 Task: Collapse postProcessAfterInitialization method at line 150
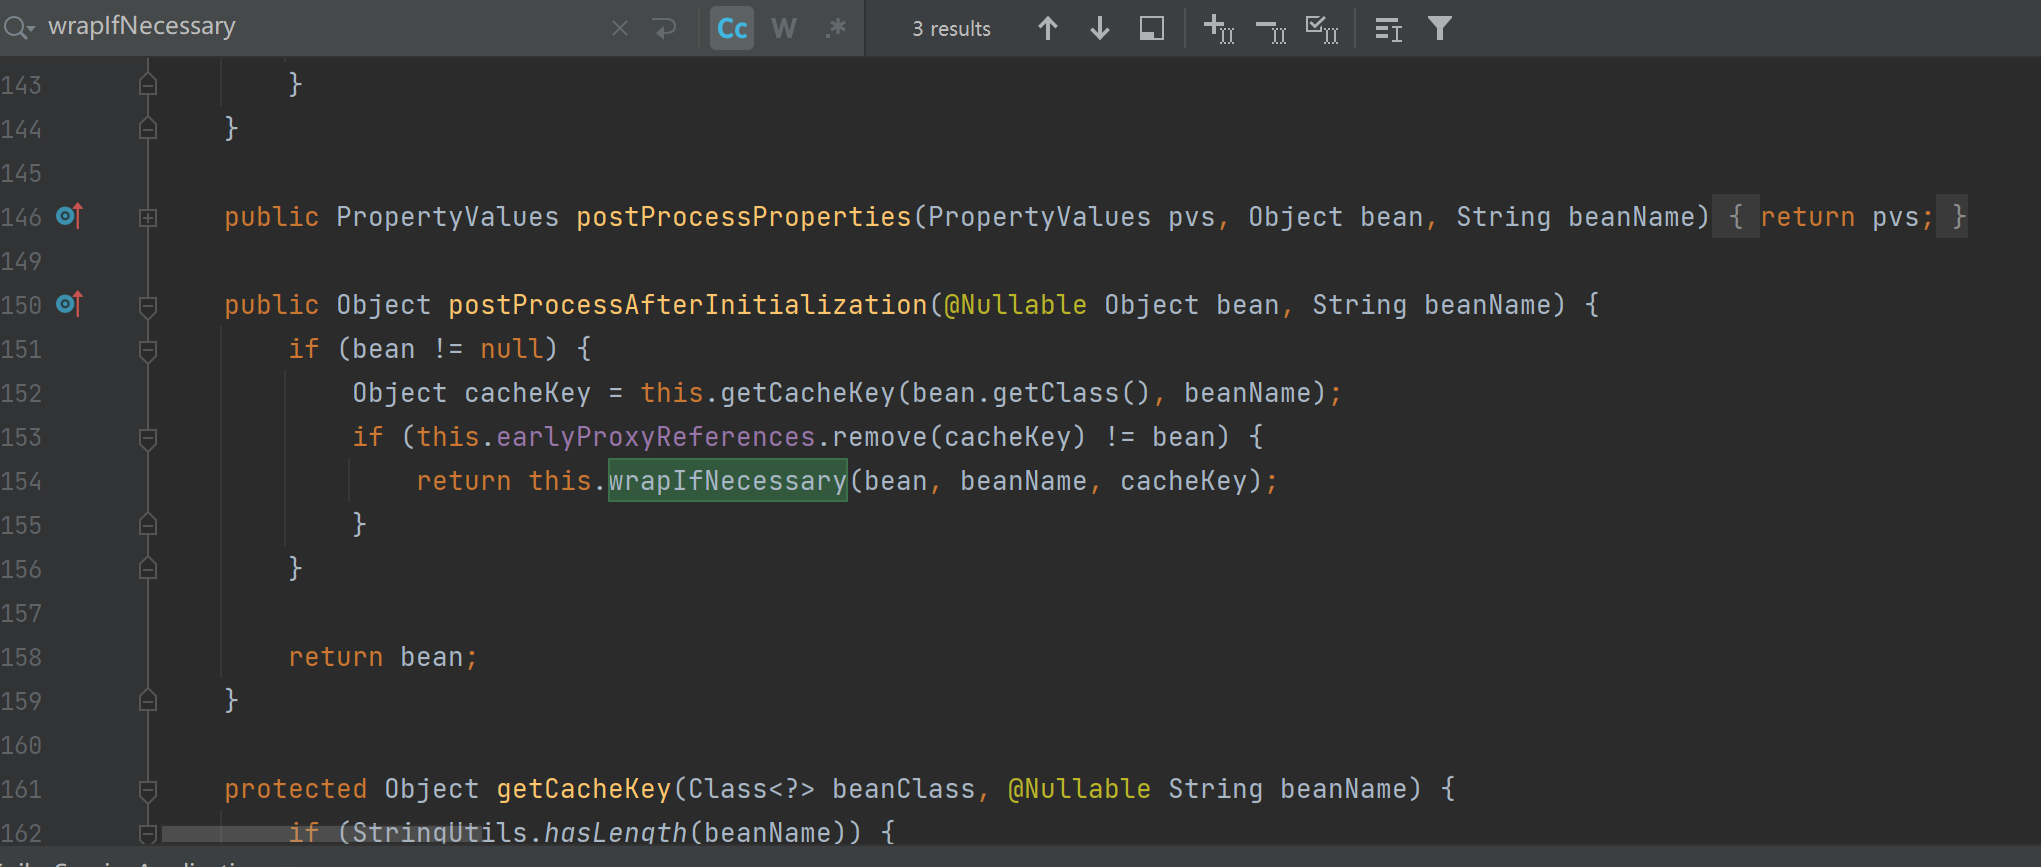click(x=148, y=305)
